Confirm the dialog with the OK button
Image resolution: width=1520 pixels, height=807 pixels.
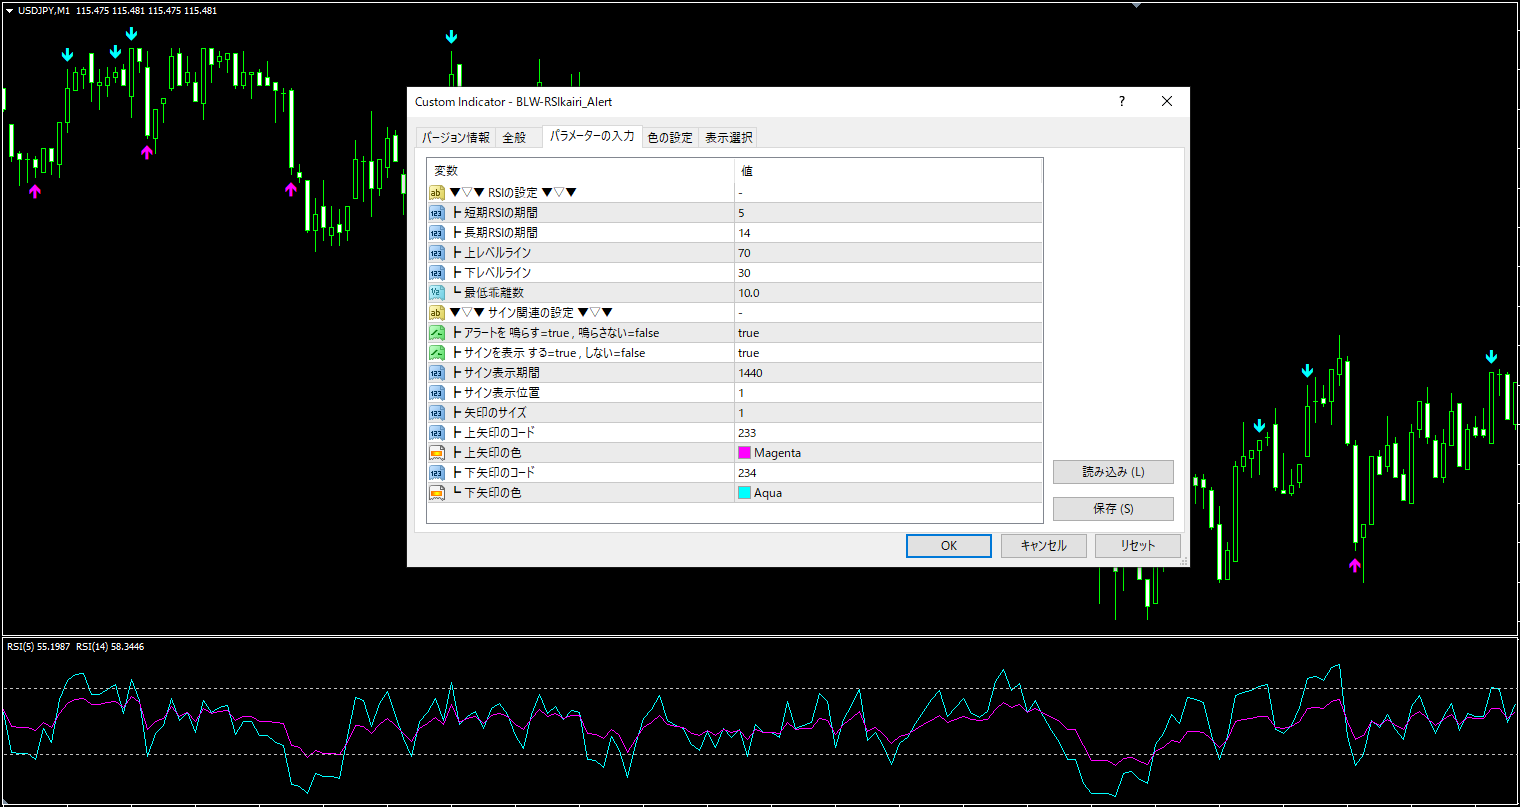pos(949,546)
